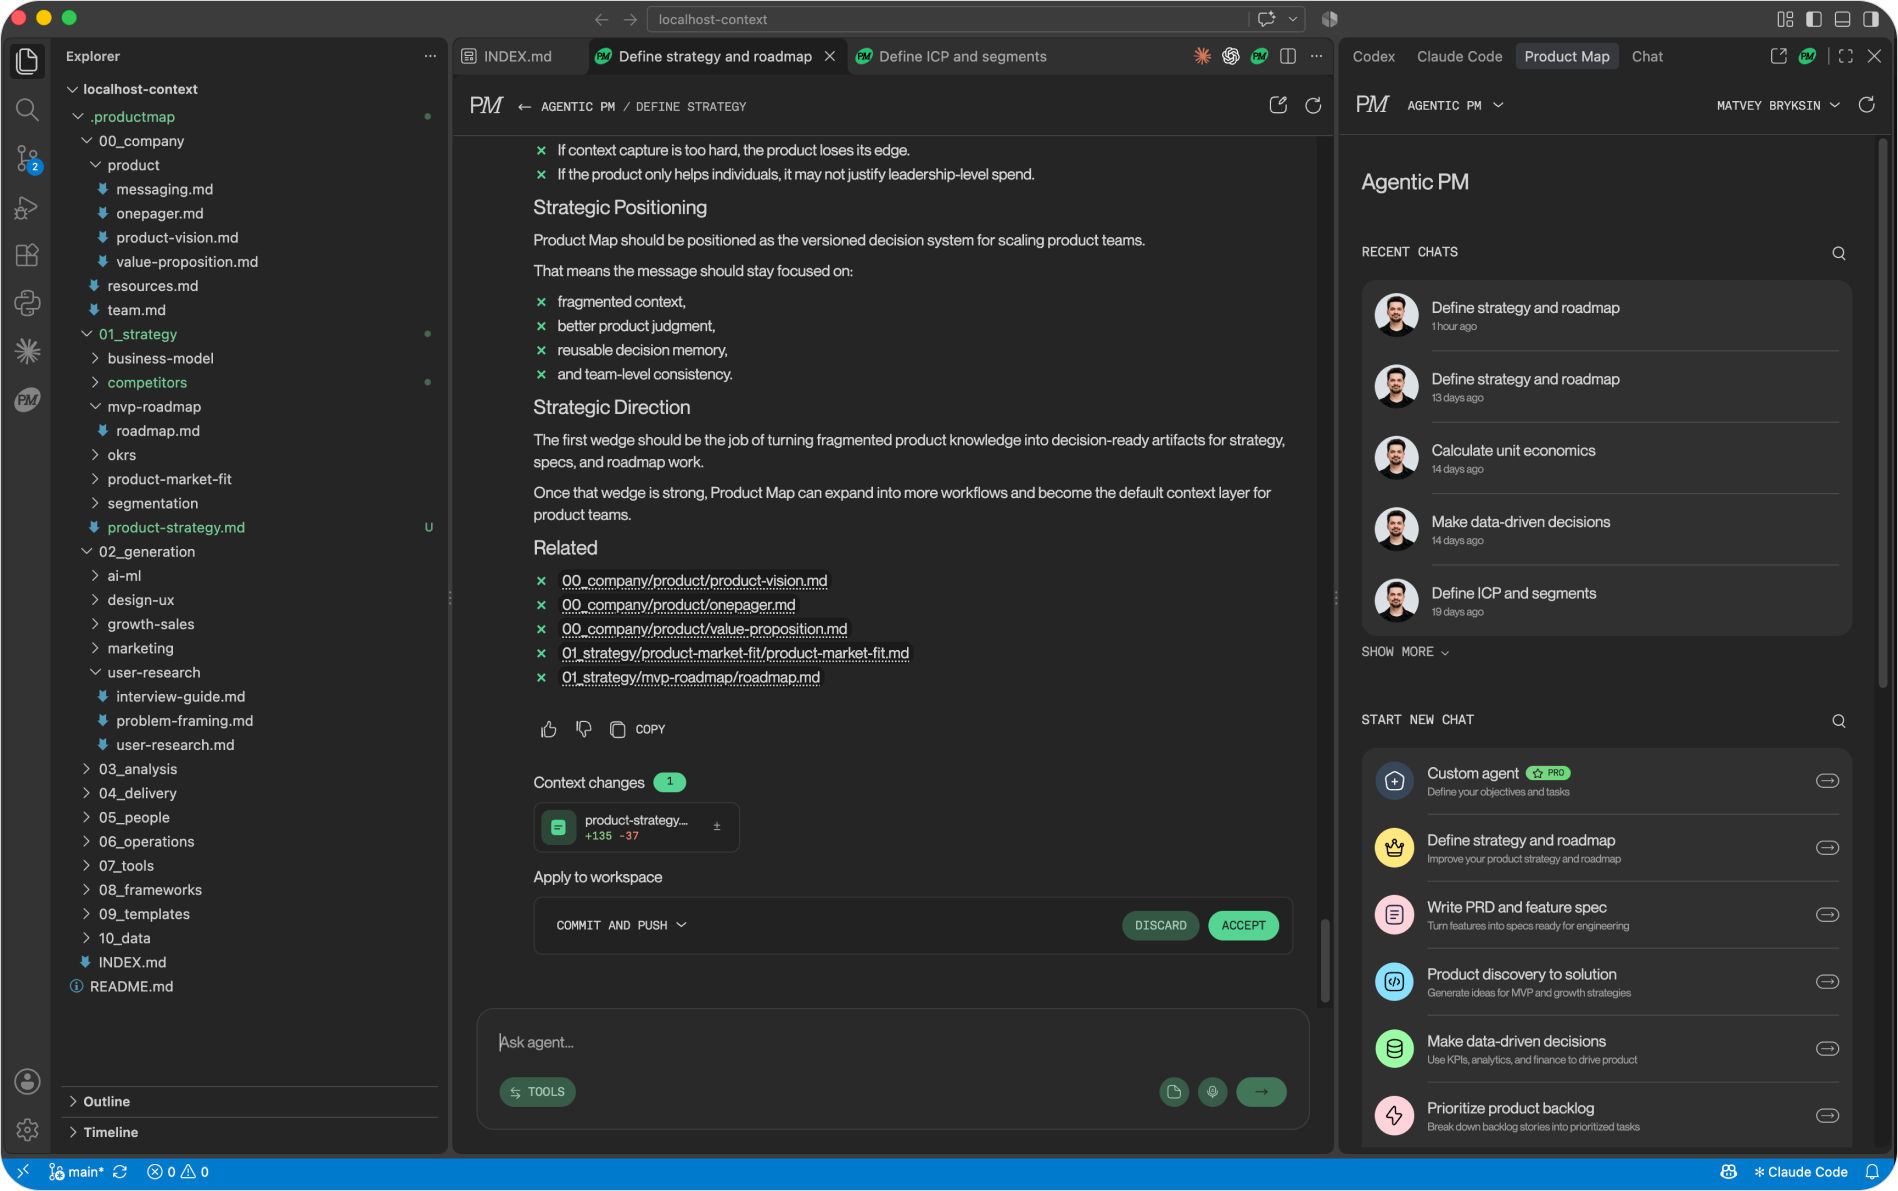
Task: Split the editor right
Action: click(x=1288, y=57)
